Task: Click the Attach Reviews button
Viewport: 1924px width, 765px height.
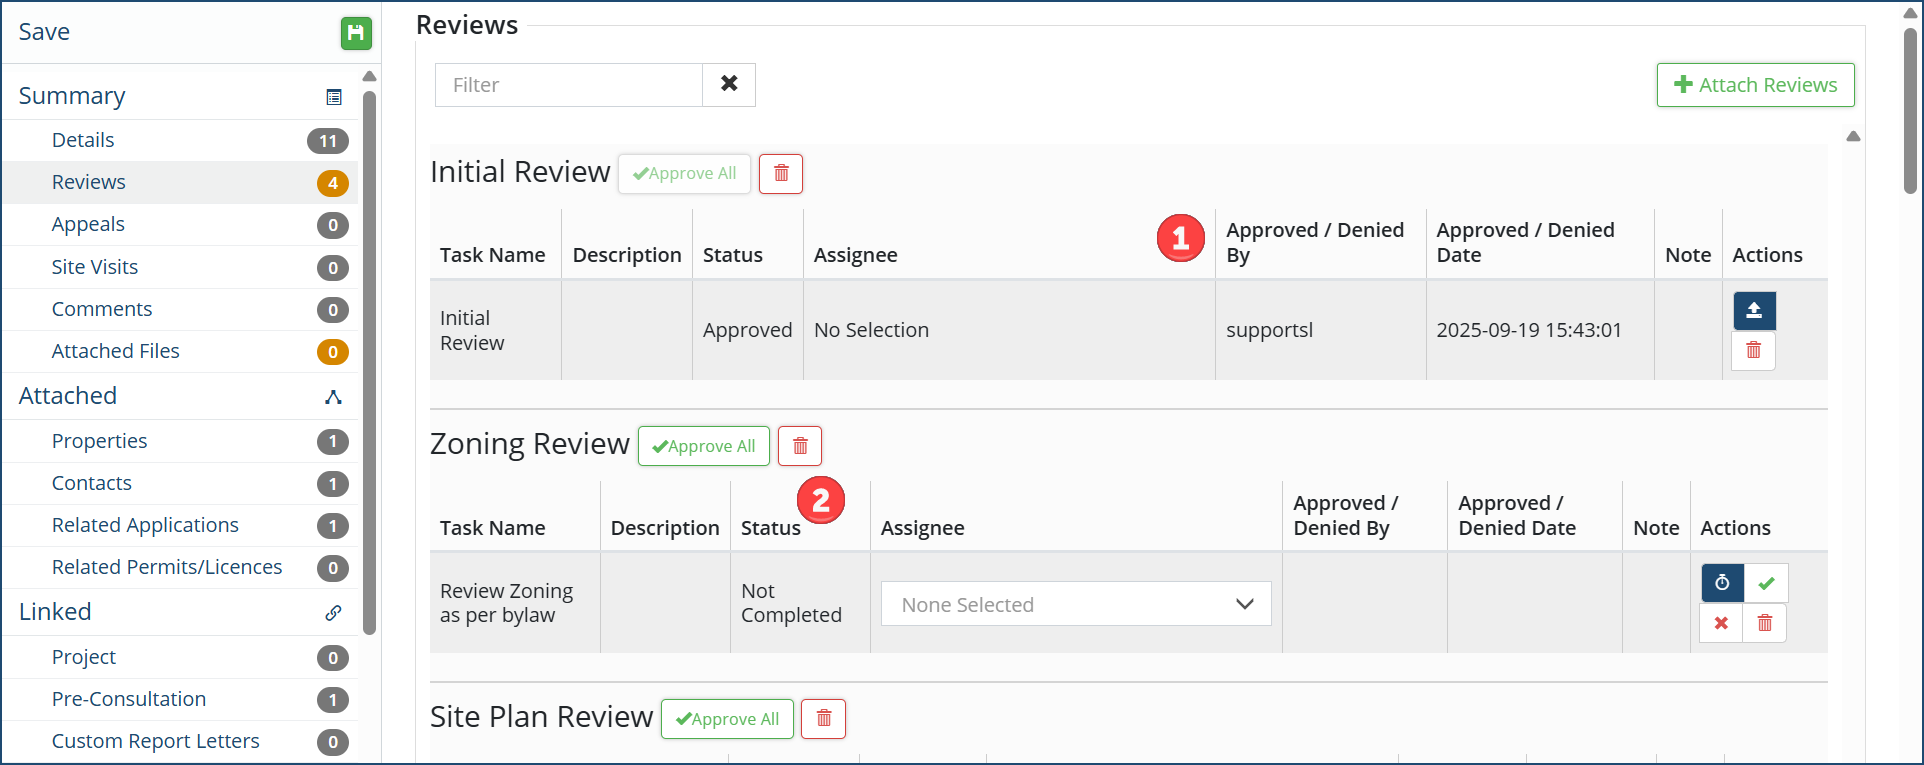Action: pos(1755,85)
